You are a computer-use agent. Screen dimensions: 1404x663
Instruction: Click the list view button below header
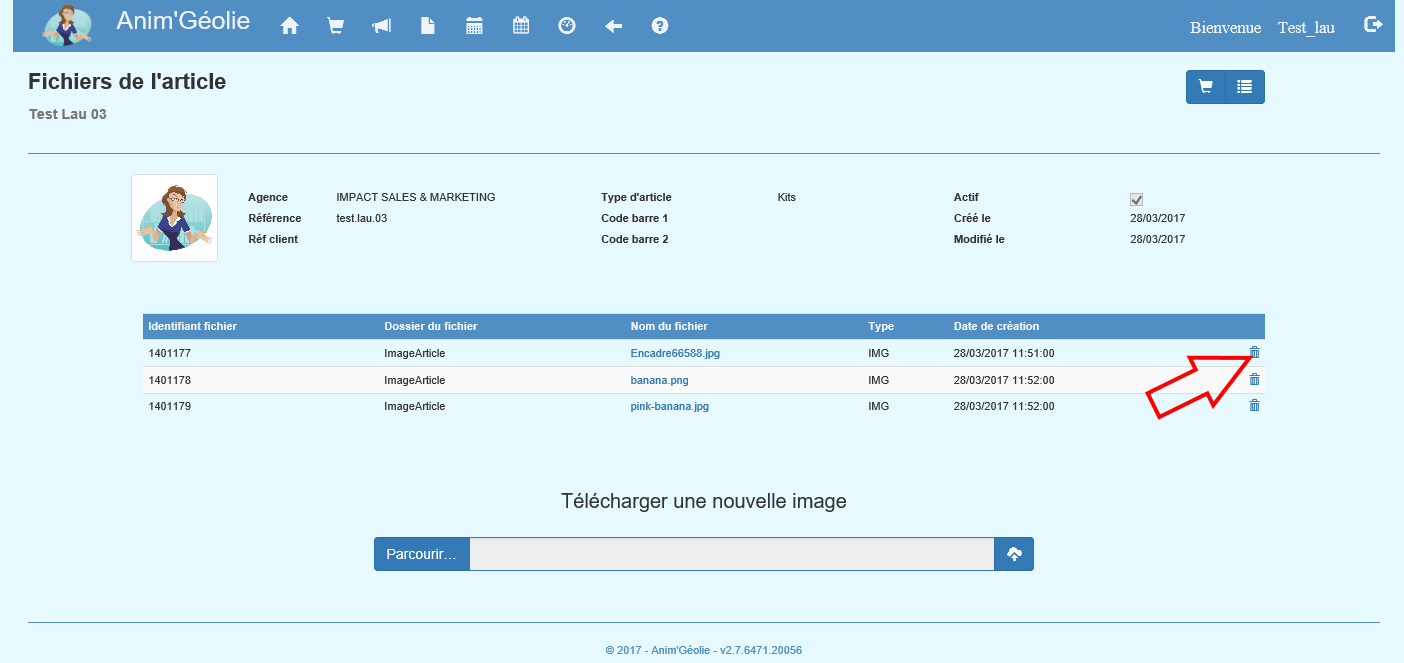[1245, 87]
